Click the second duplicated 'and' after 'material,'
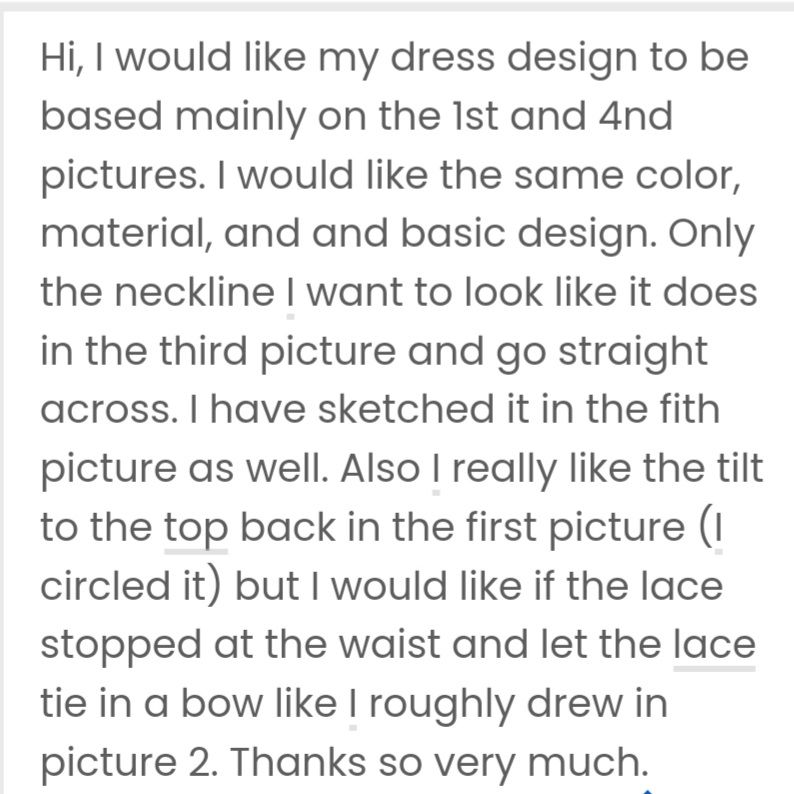The width and height of the screenshot is (794, 794). pyautogui.click(x=350, y=233)
